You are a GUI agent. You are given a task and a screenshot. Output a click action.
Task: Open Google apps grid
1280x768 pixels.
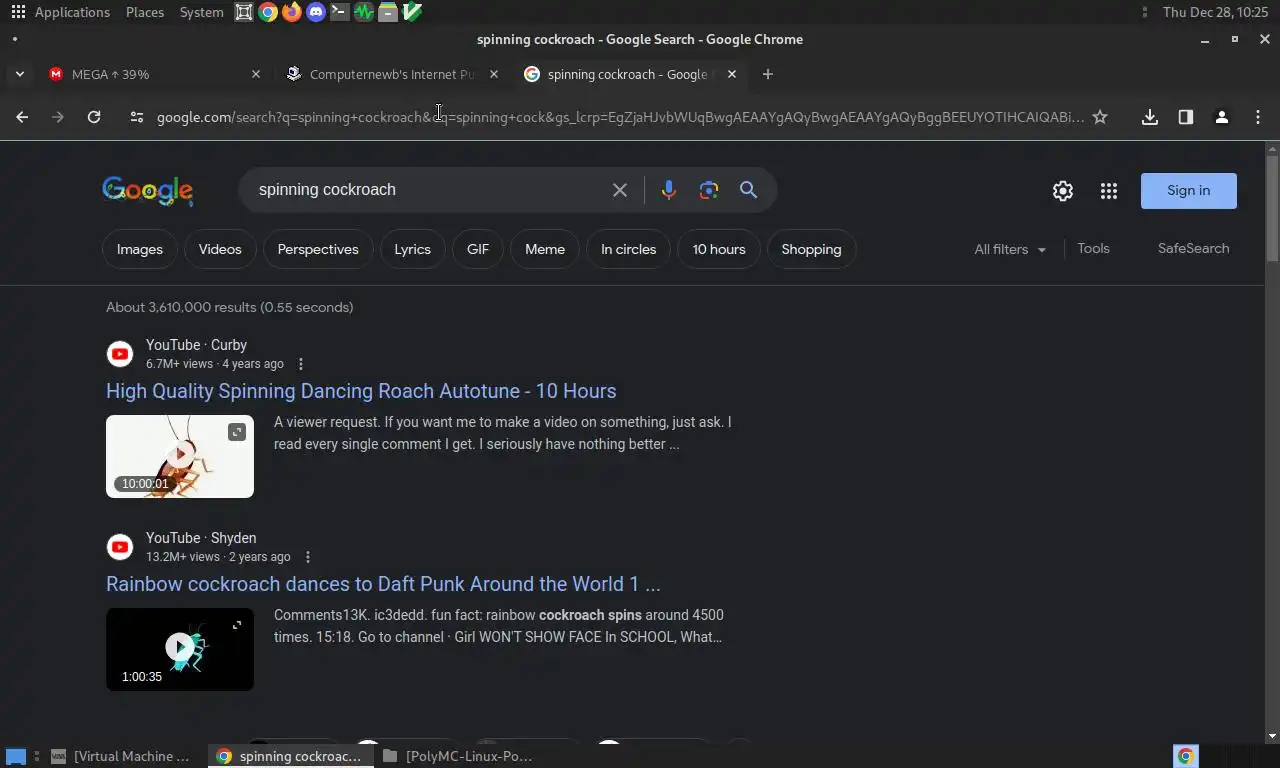click(1109, 191)
